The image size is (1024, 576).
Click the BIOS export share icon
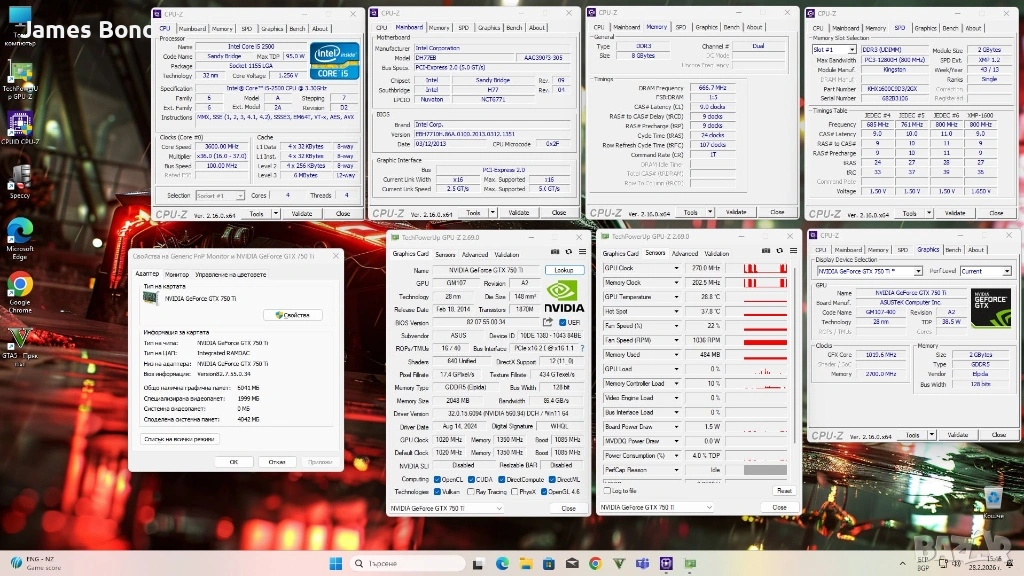click(x=547, y=323)
